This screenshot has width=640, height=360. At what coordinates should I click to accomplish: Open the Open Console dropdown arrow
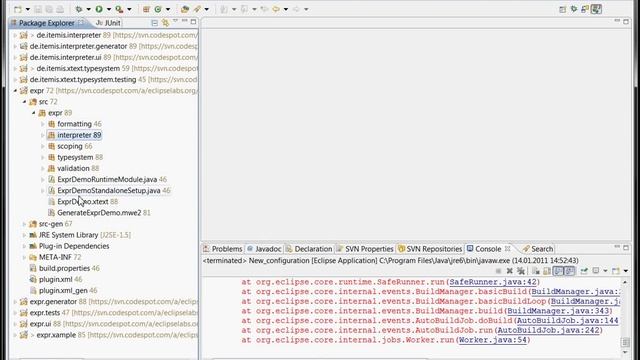click(x=626, y=271)
